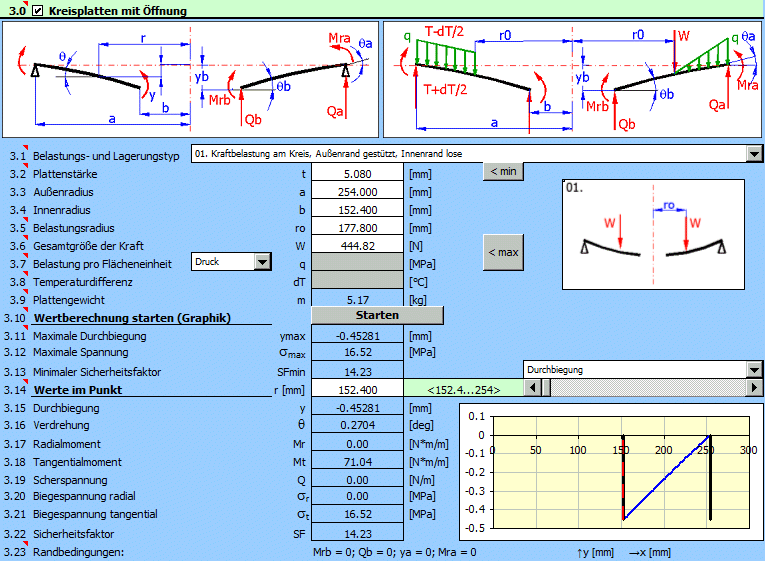Viewport: 765px width, 561px height.
Task: Toggle the Kreisplatten mit Öffnung checkbox
Action: coord(38,11)
